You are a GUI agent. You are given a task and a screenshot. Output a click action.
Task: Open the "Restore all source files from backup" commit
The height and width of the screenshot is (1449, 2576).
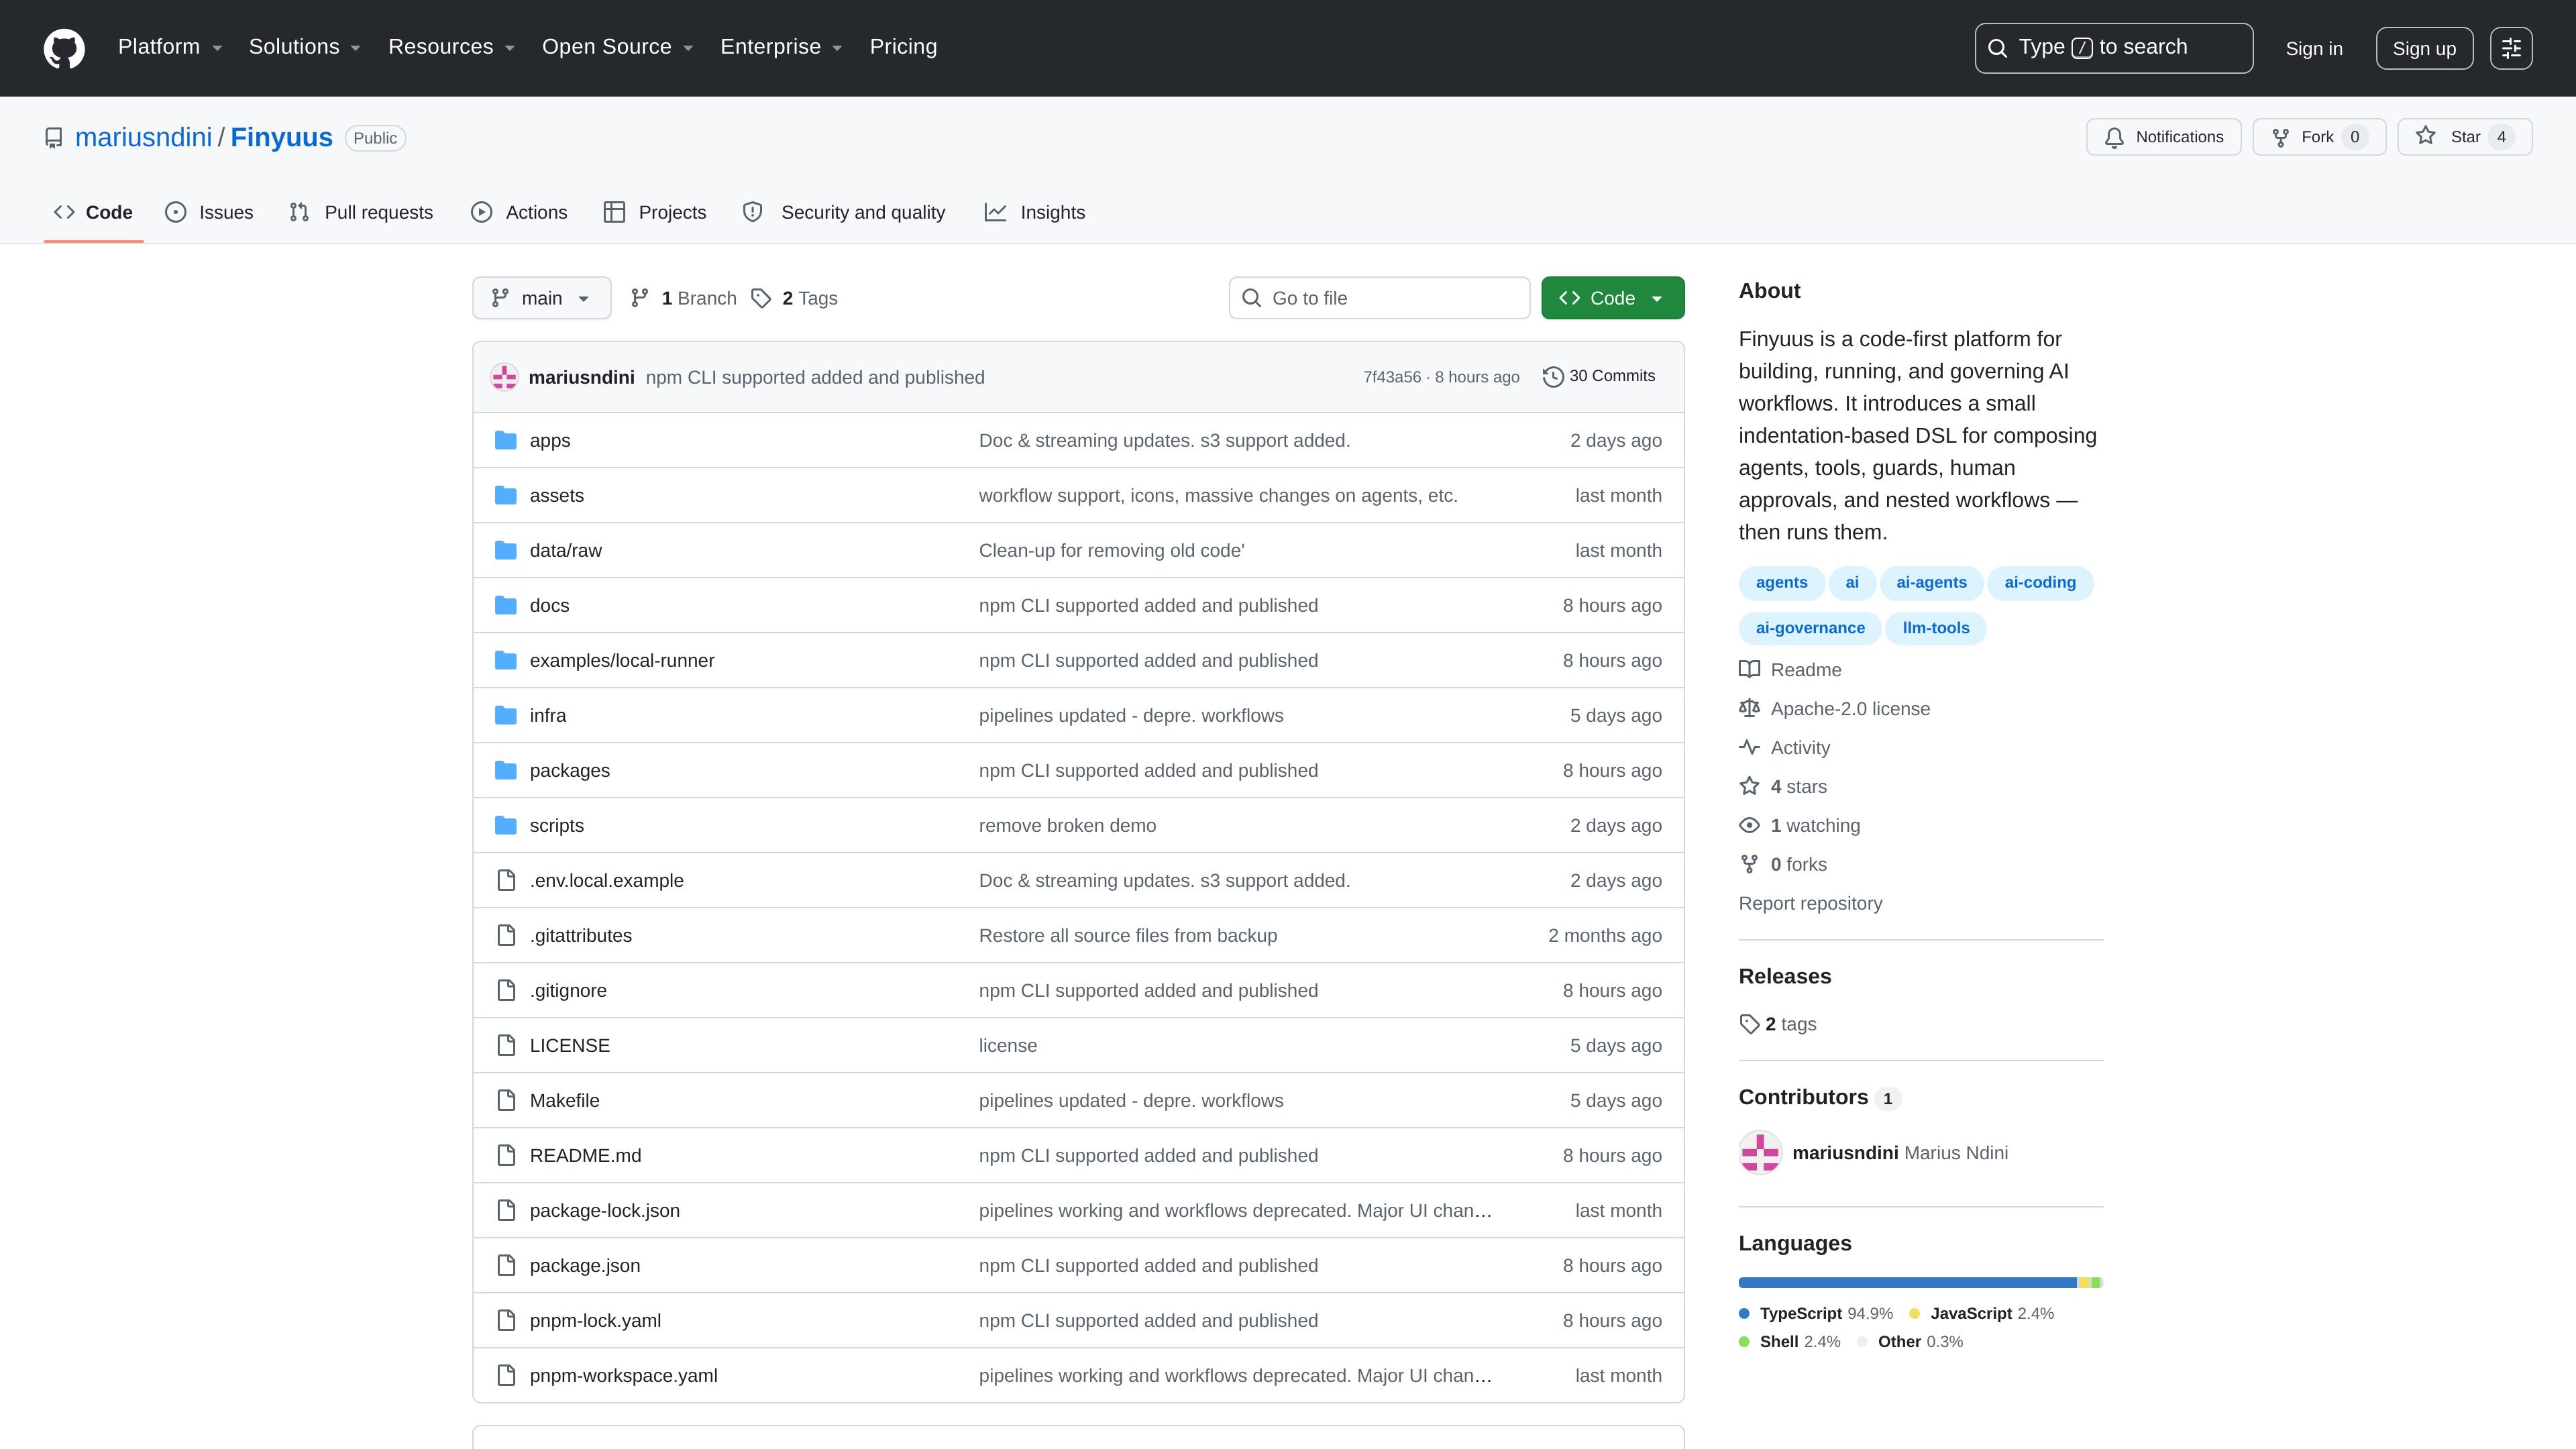pyautogui.click(x=1127, y=935)
